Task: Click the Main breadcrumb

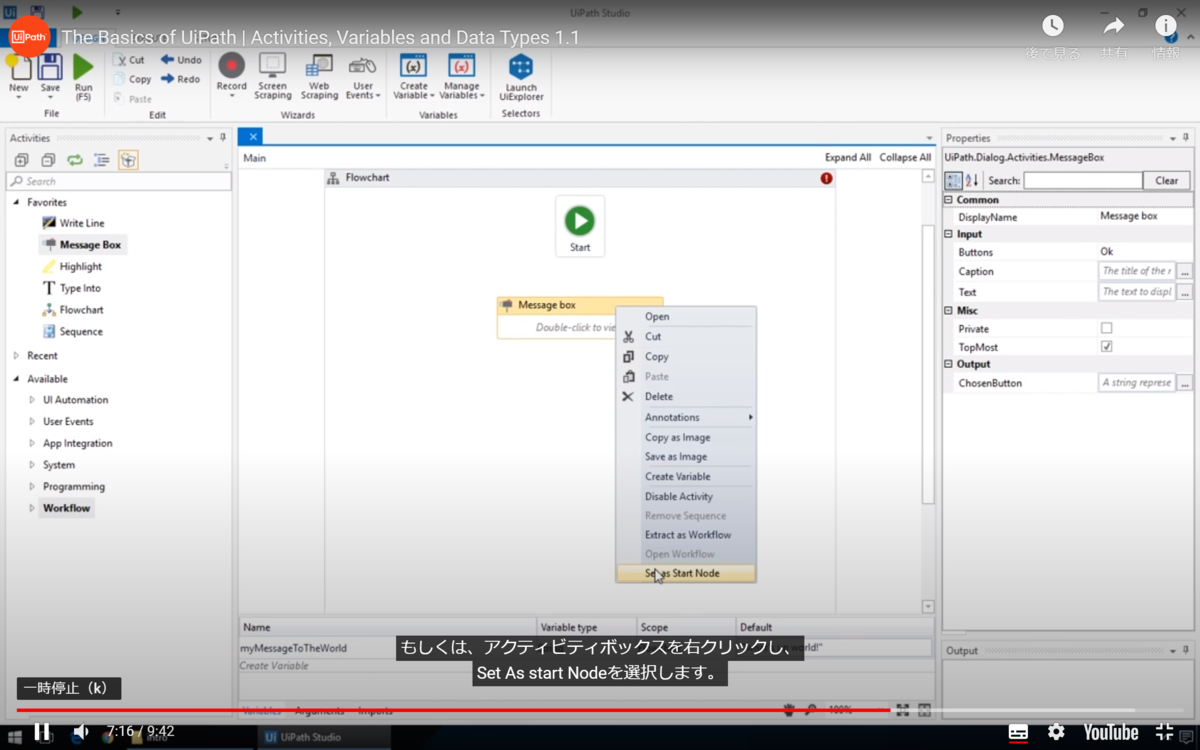Action: [x=254, y=158]
